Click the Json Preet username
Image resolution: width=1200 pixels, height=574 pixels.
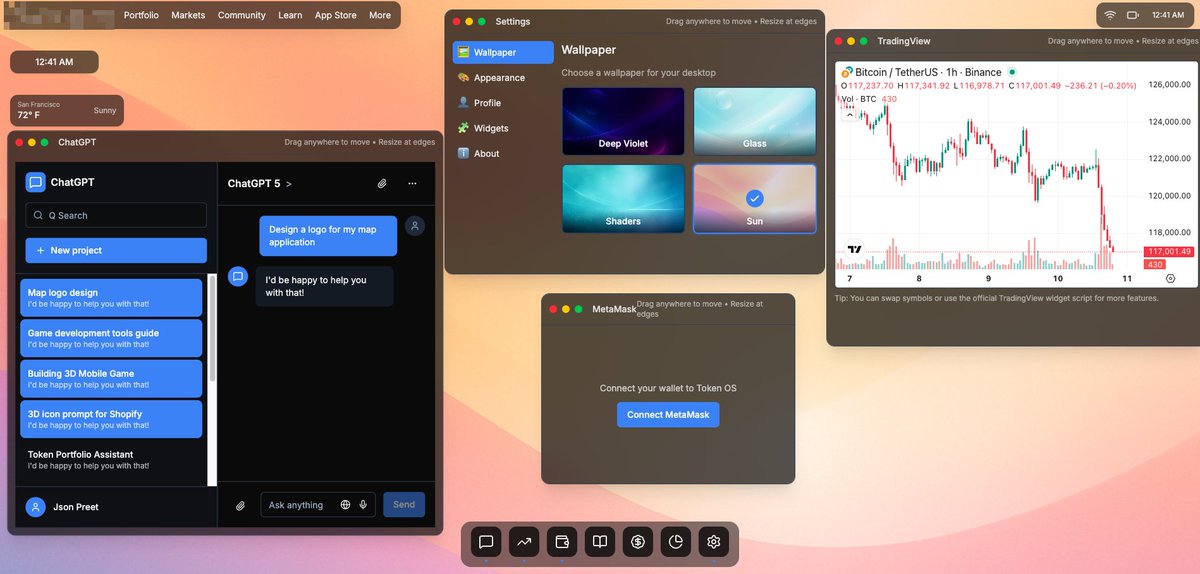[76, 507]
